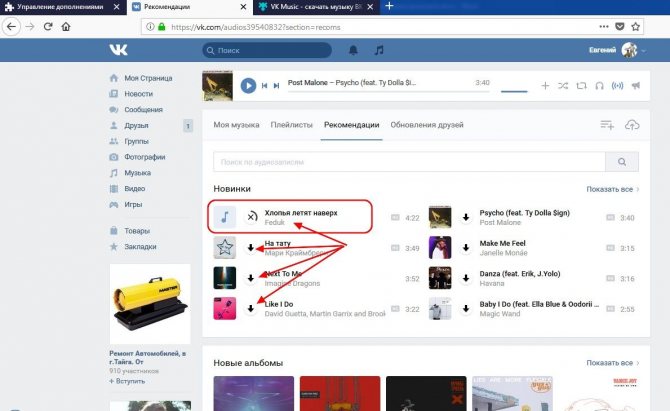Toggle audio broadcast to status
The height and width of the screenshot is (411, 670).
(616, 86)
